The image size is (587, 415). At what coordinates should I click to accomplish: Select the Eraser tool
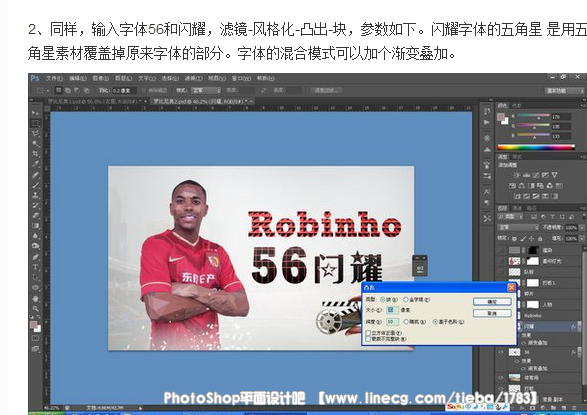[36, 215]
